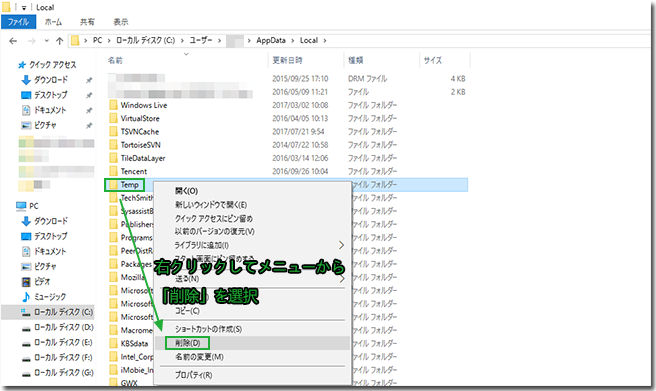Sort by 名前 column header
This screenshot has height=391, width=656.
[x=115, y=60]
